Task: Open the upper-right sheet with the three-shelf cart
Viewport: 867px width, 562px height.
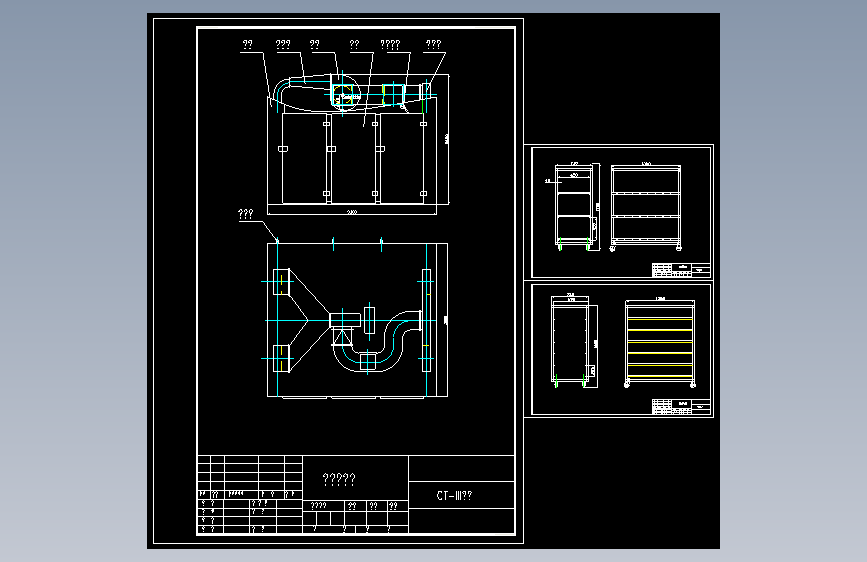Action: pos(621,212)
